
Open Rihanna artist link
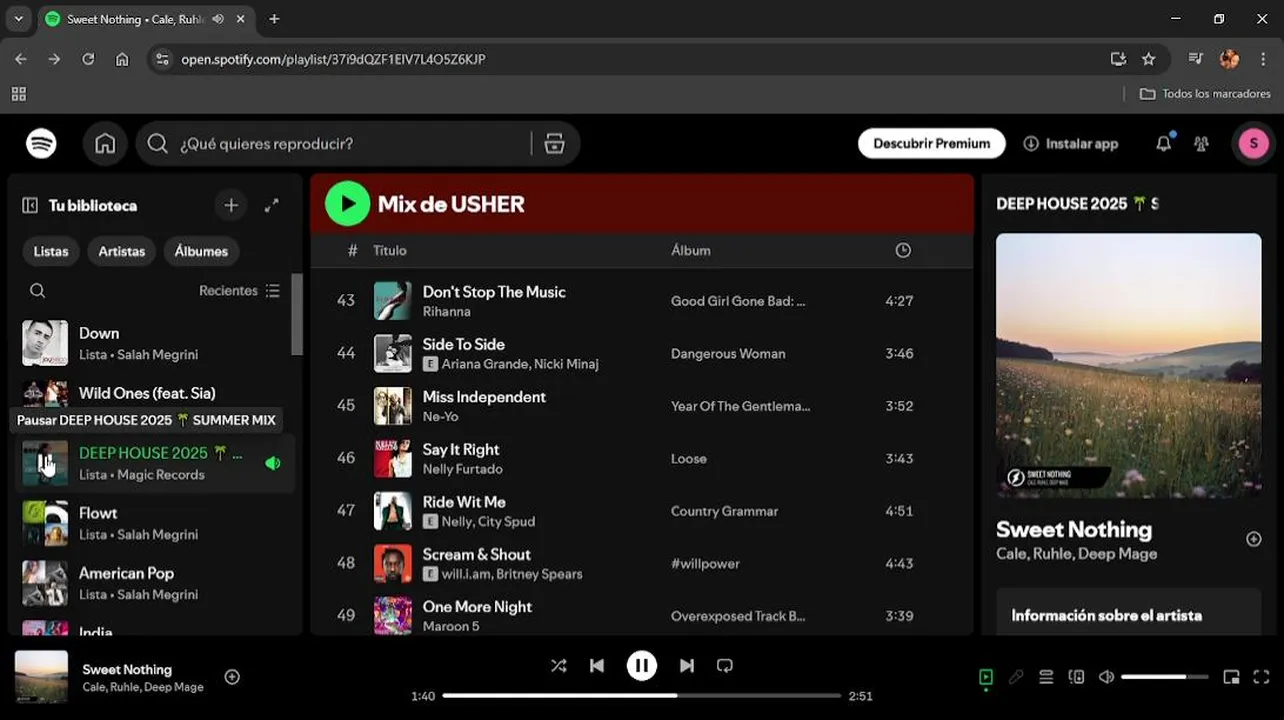click(x=446, y=311)
